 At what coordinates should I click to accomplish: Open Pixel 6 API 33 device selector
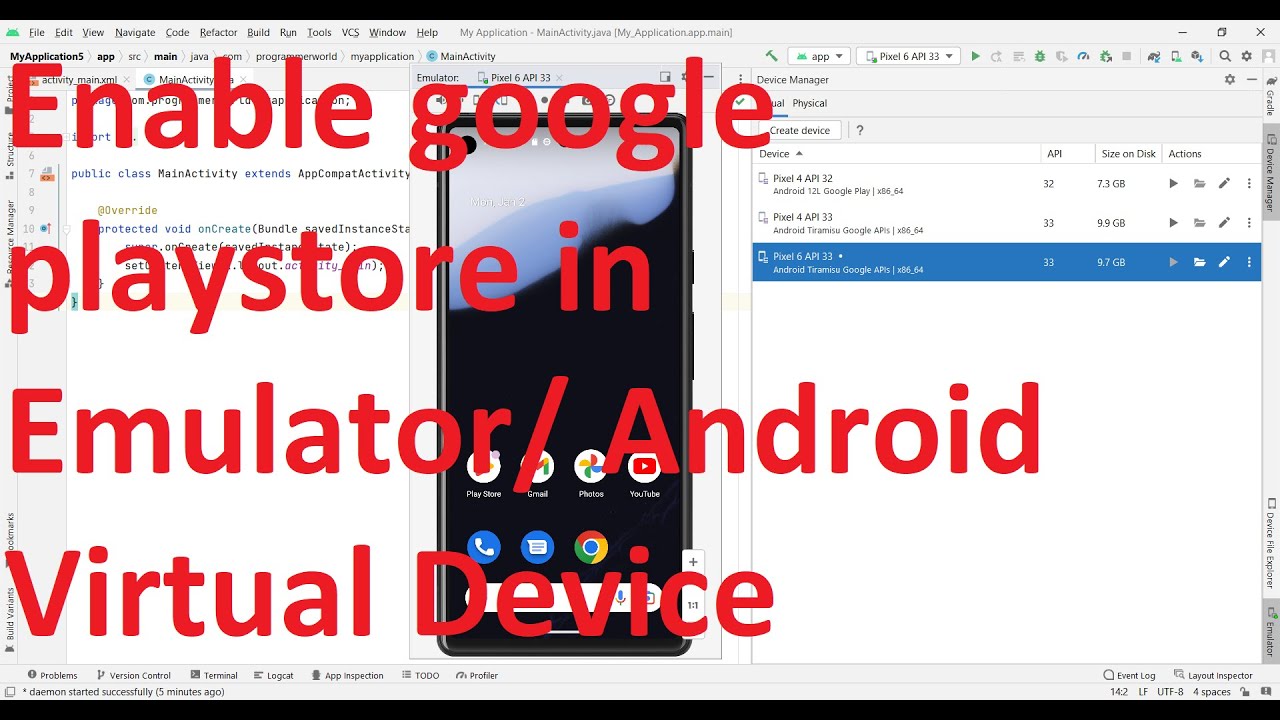(x=908, y=56)
